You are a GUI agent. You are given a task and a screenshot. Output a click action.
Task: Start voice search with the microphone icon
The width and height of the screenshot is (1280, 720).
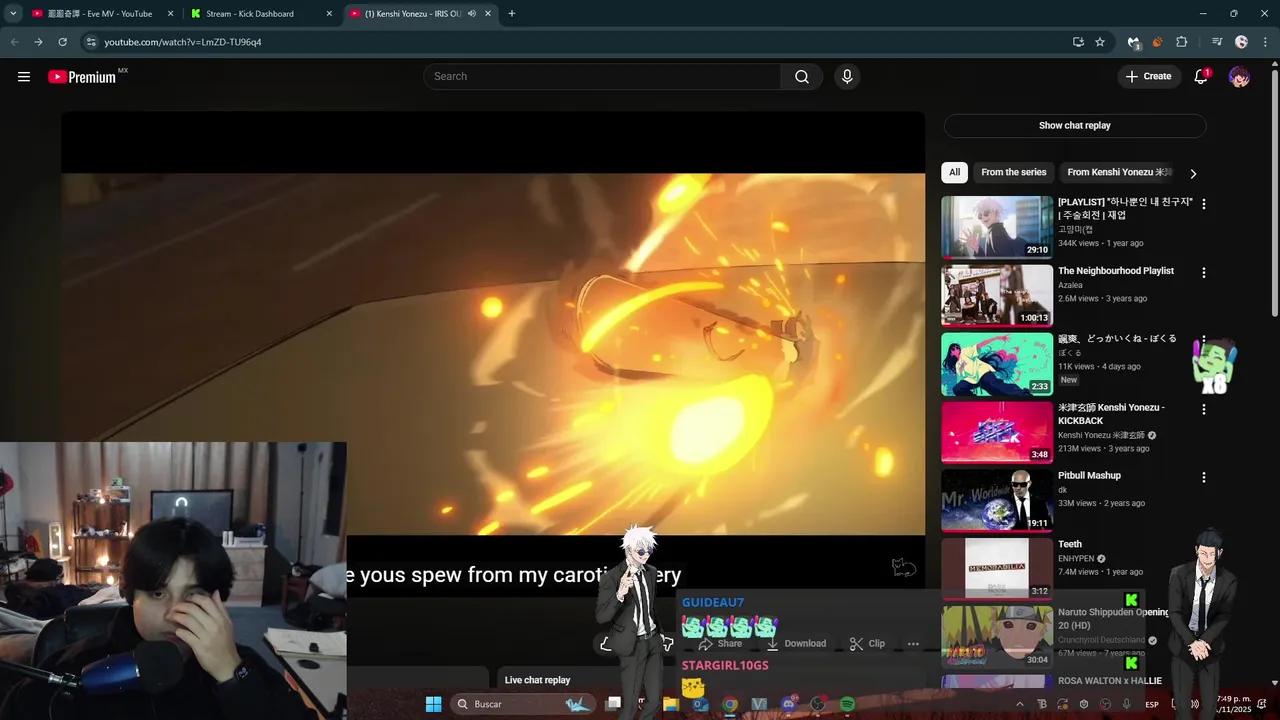847,77
